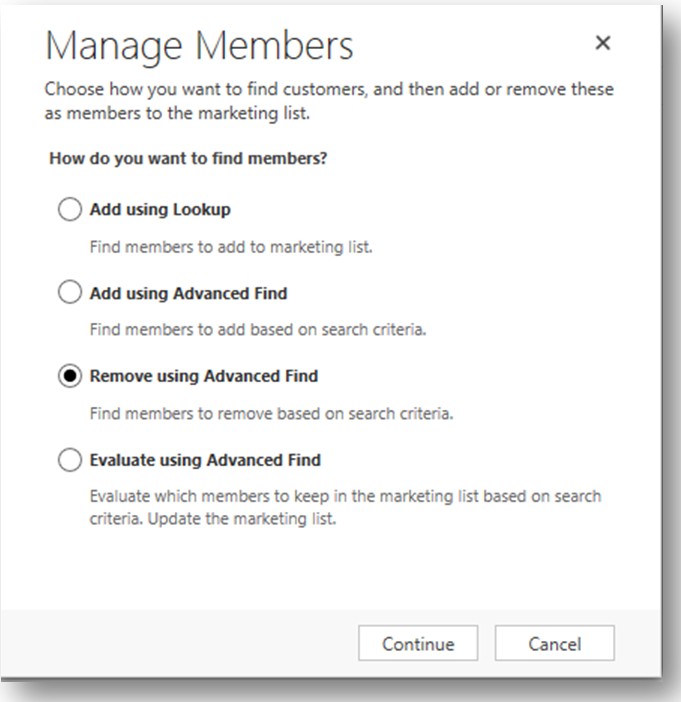Click the 'Find members to add based on search criteria' text
Screen dimensions: 681x702
258,329
